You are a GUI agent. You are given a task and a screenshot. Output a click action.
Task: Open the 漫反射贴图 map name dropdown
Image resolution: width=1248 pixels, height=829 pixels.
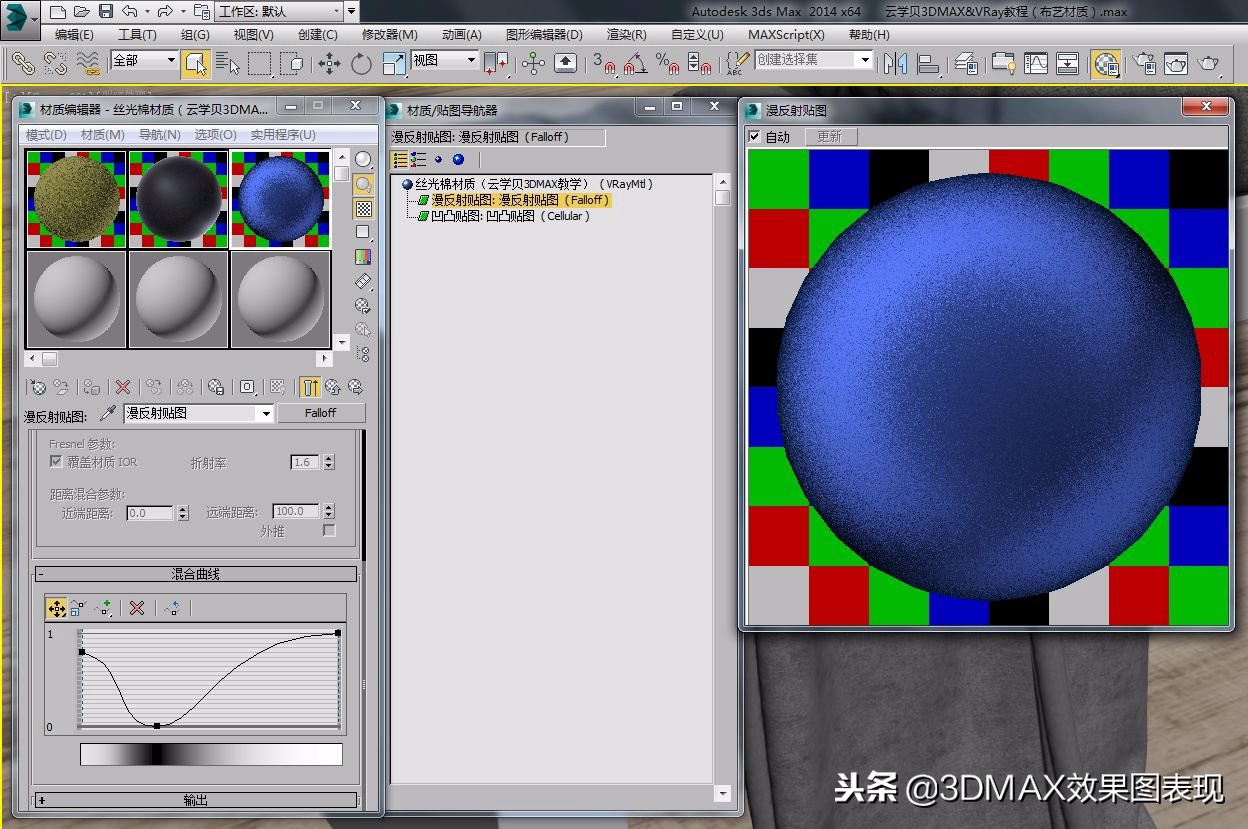[265, 413]
